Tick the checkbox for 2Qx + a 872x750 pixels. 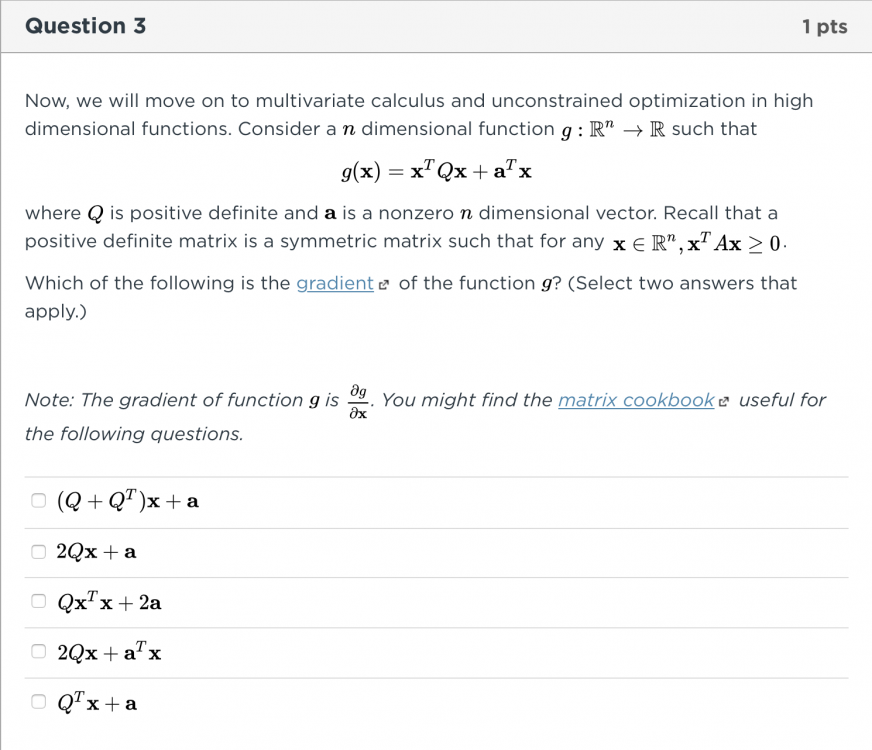(x=38, y=551)
